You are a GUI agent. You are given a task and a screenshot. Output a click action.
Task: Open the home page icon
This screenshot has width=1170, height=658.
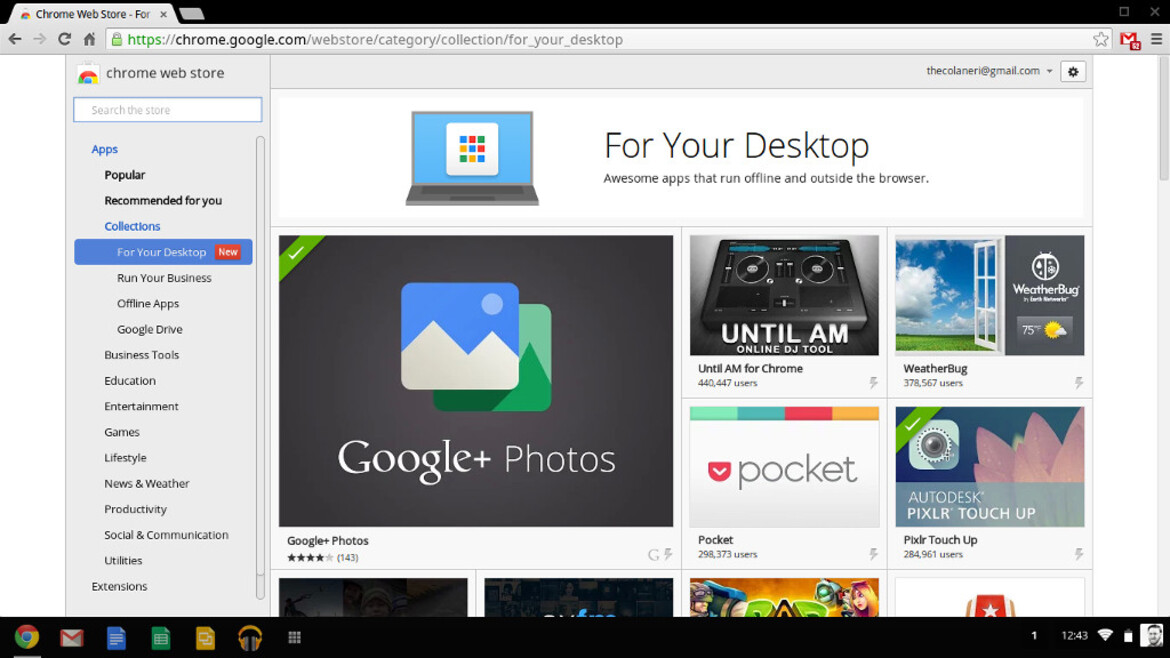coord(90,40)
